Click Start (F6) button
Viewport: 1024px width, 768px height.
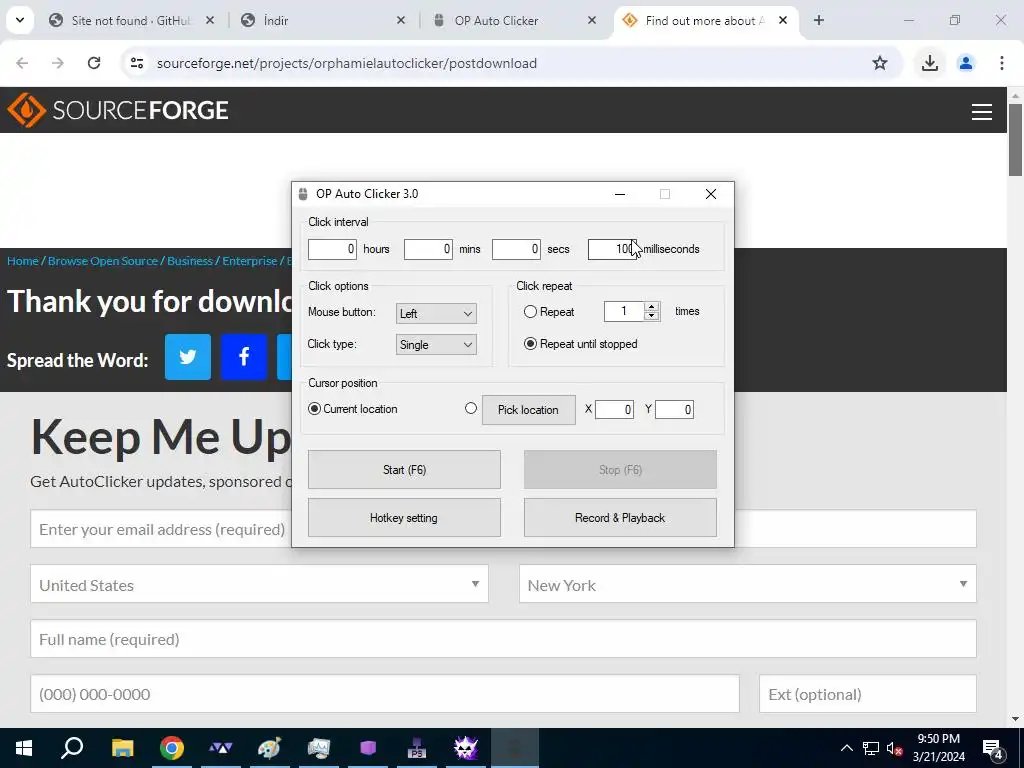404,470
